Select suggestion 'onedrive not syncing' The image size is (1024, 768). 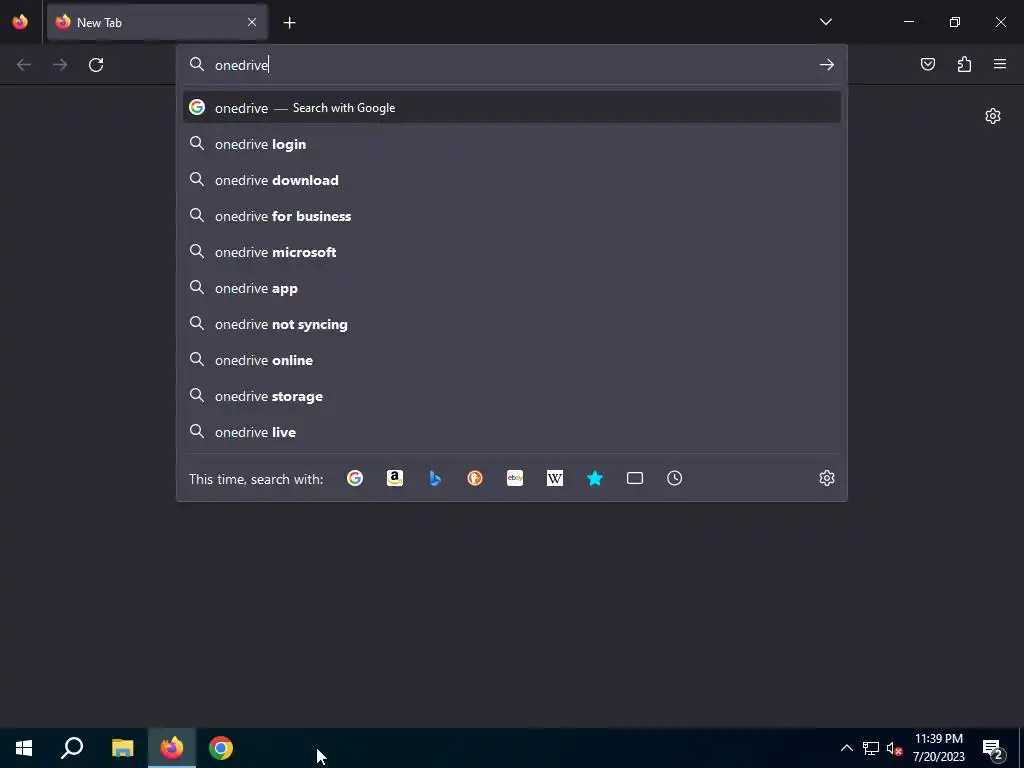[511, 324]
